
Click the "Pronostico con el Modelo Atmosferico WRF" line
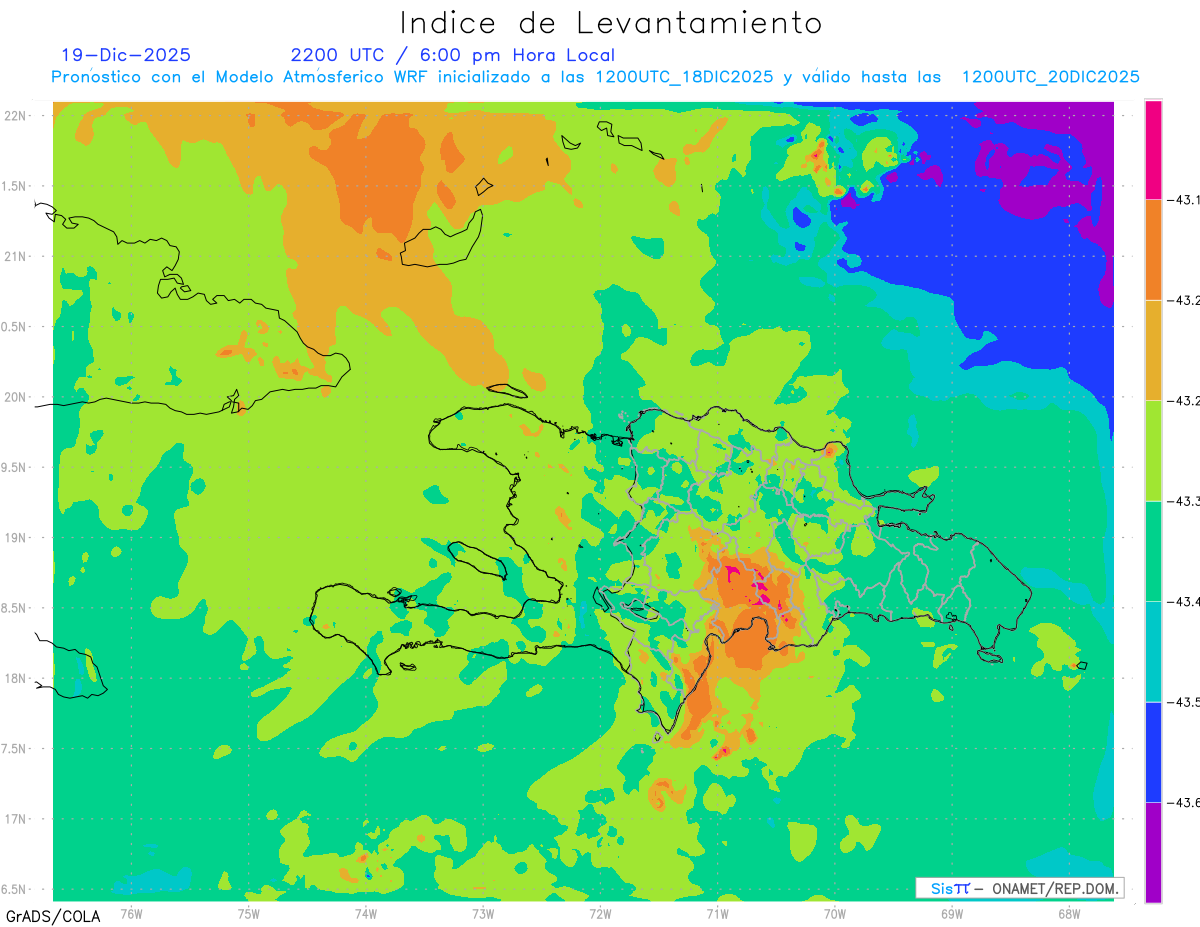point(596,77)
